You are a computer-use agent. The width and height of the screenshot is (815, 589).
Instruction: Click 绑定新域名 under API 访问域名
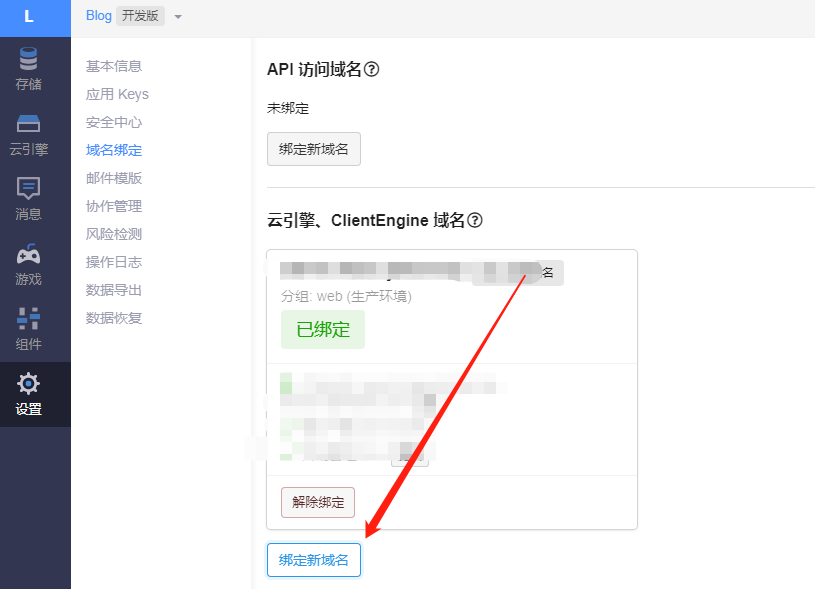(313, 149)
